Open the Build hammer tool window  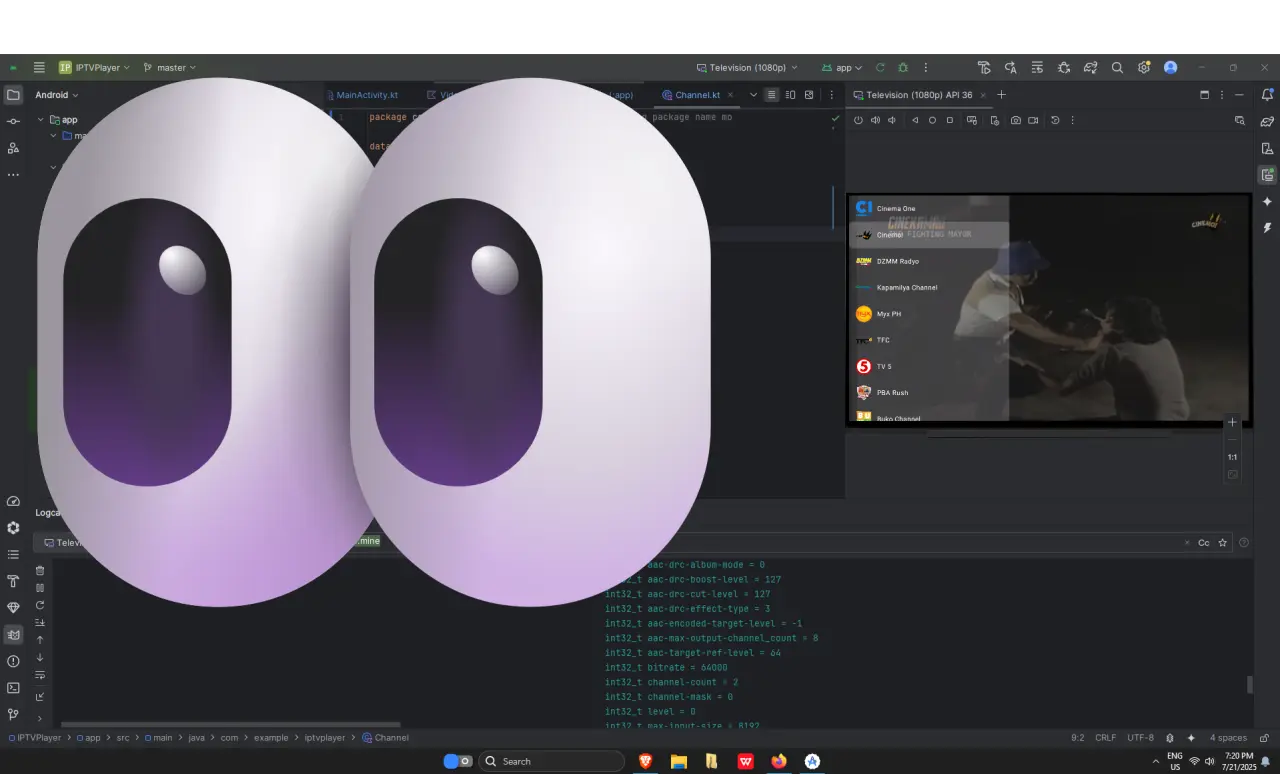13,581
